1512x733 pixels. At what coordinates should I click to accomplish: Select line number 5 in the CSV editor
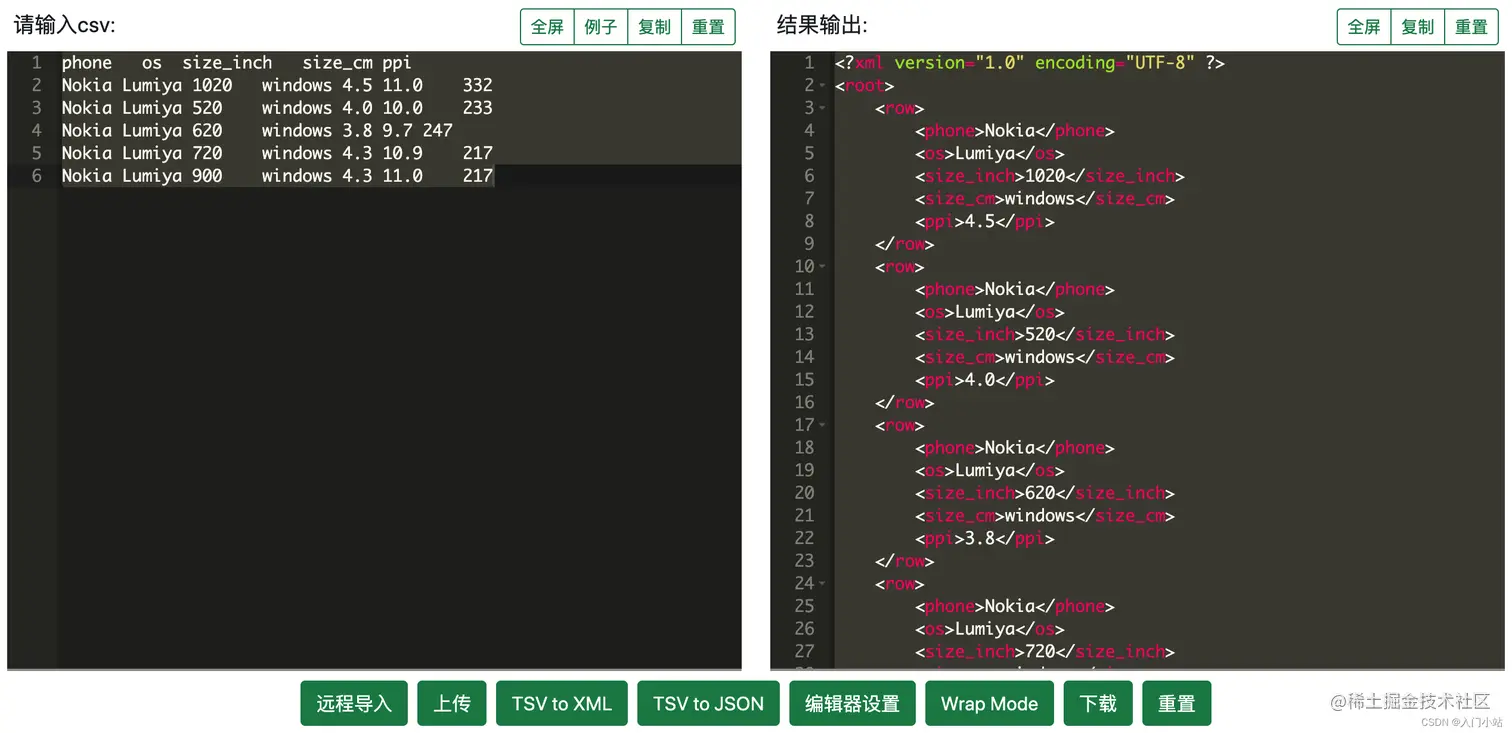[36, 153]
